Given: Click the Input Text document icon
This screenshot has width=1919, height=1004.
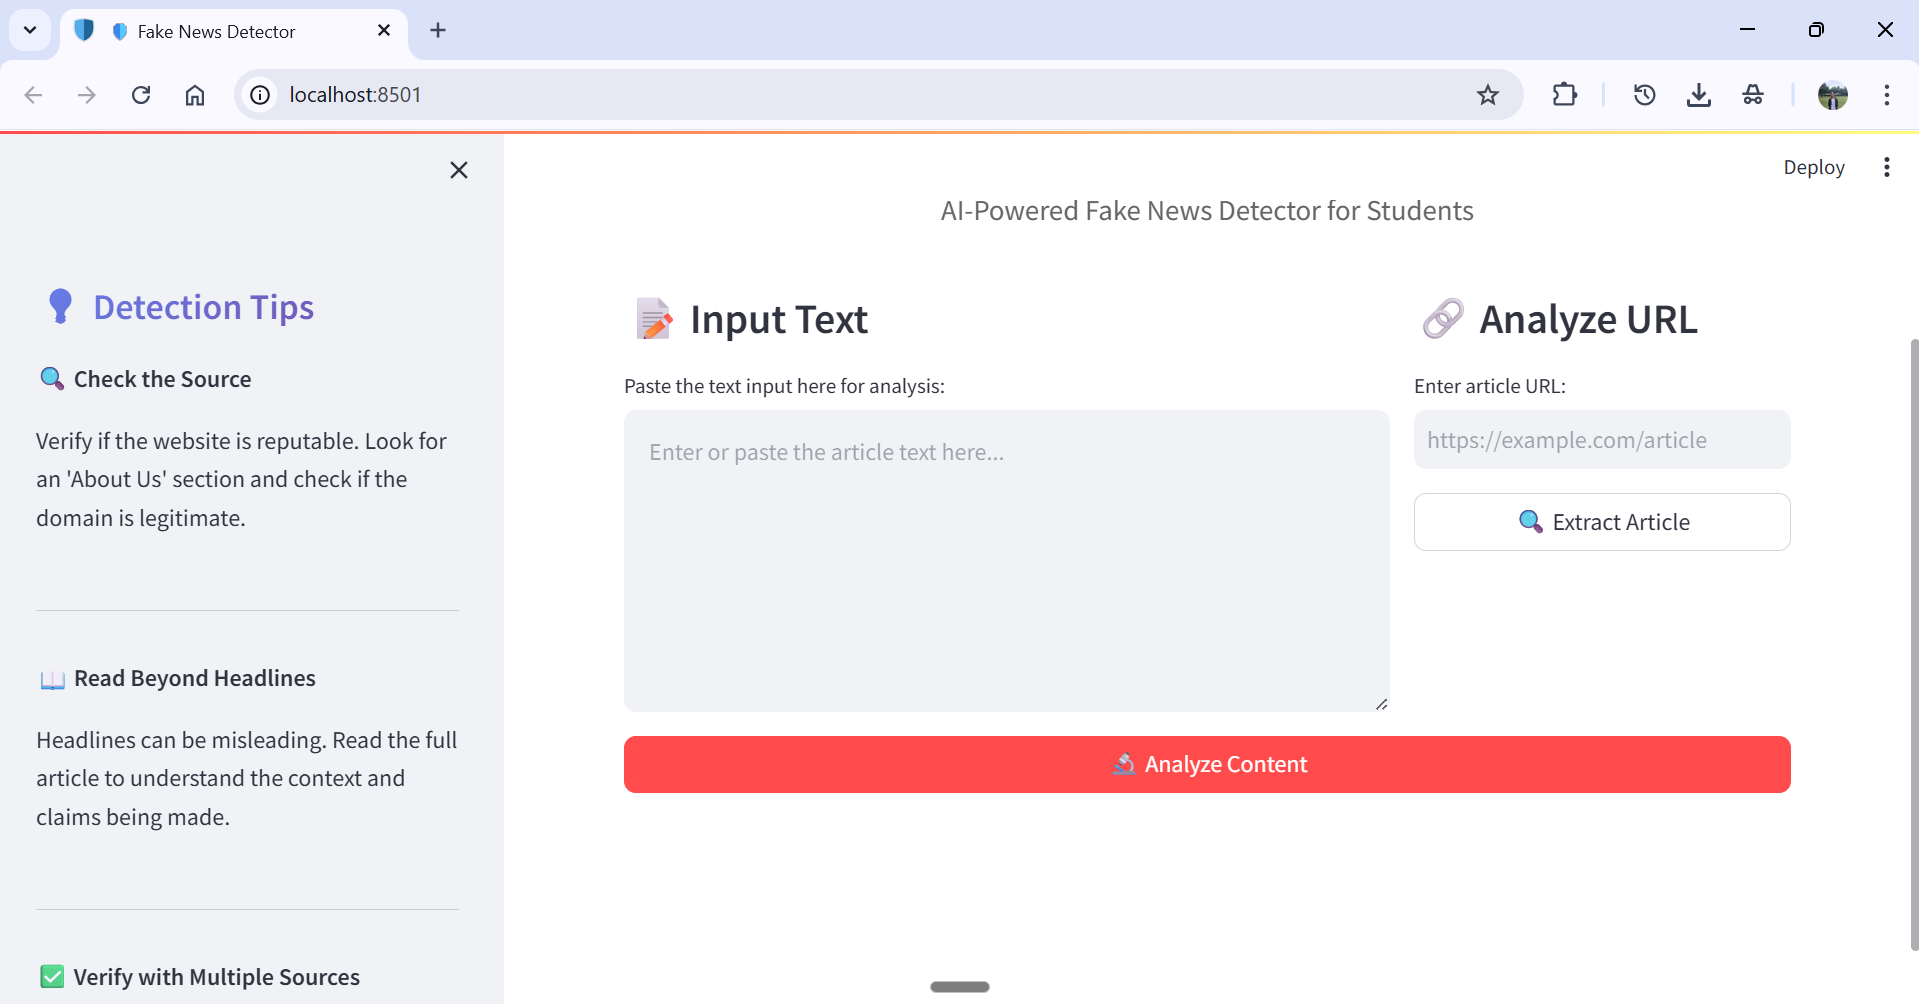Looking at the screenshot, I should coord(653,319).
